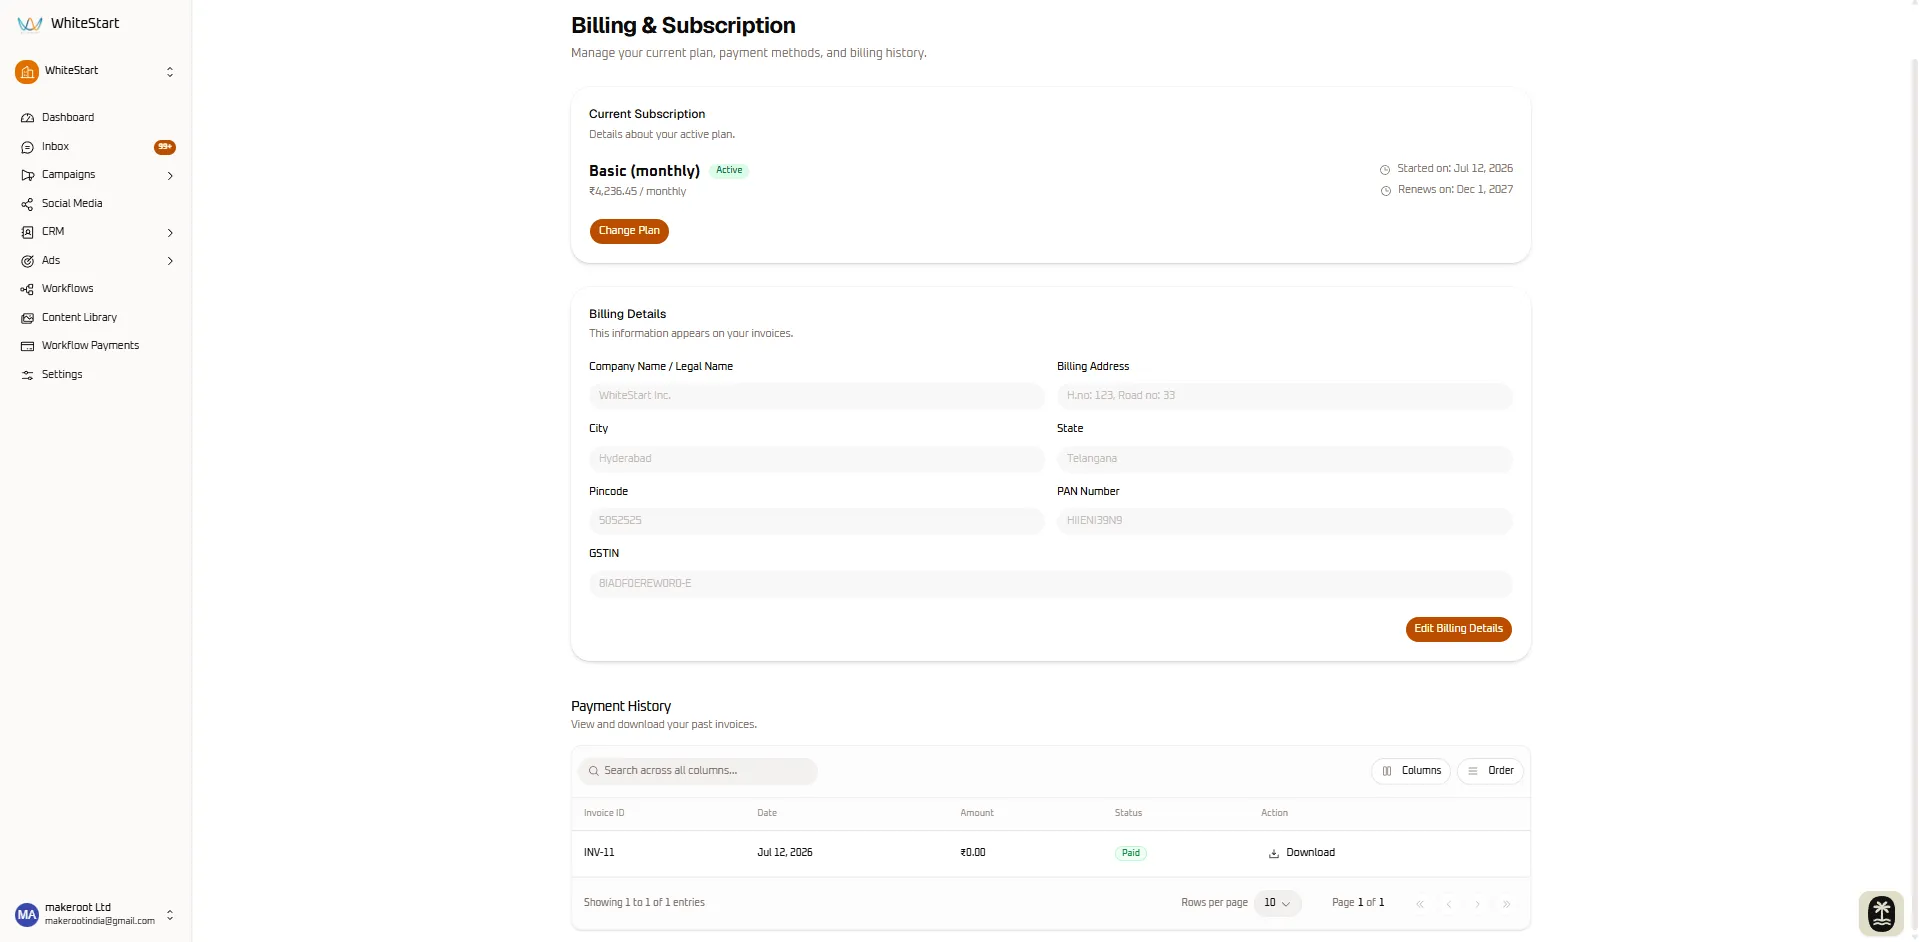The image size is (1919, 942).
Task: Go to Dashboard in the sidebar
Action: (96, 118)
